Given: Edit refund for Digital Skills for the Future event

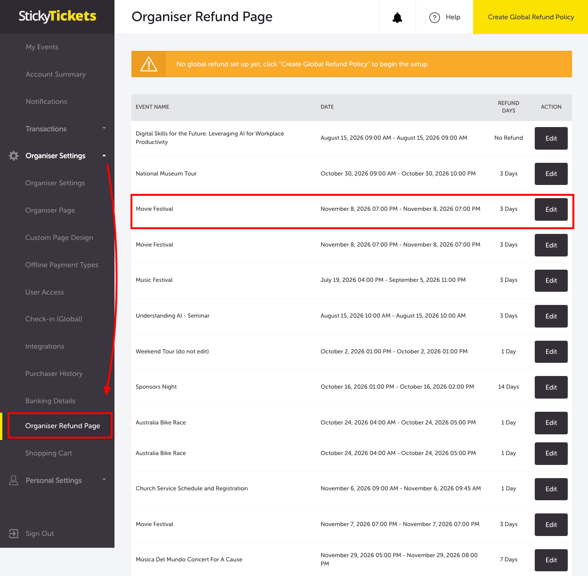Looking at the screenshot, I should [551, 138].
